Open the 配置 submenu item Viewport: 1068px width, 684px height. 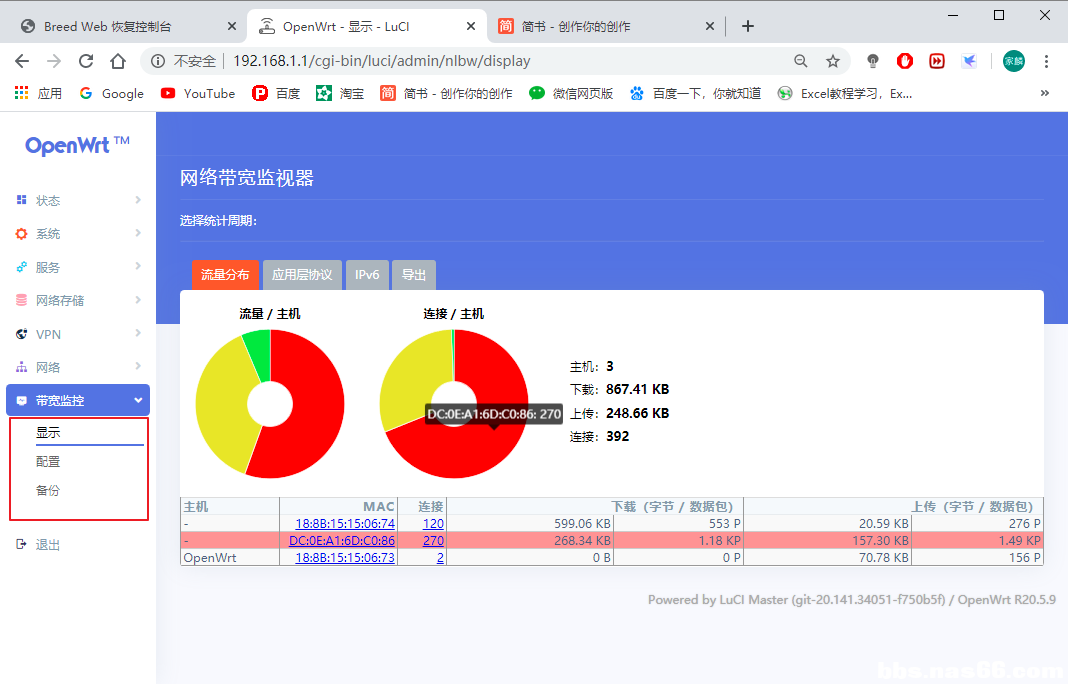pyautogui.click(x=48, y=462)
